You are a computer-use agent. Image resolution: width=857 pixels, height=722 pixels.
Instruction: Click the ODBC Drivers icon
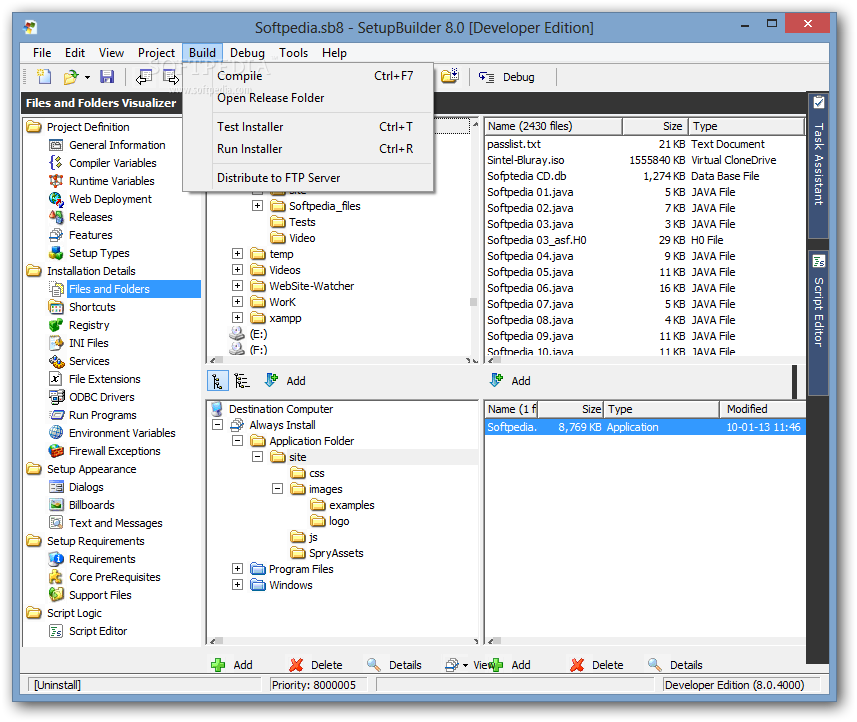[x=56, y=397]
